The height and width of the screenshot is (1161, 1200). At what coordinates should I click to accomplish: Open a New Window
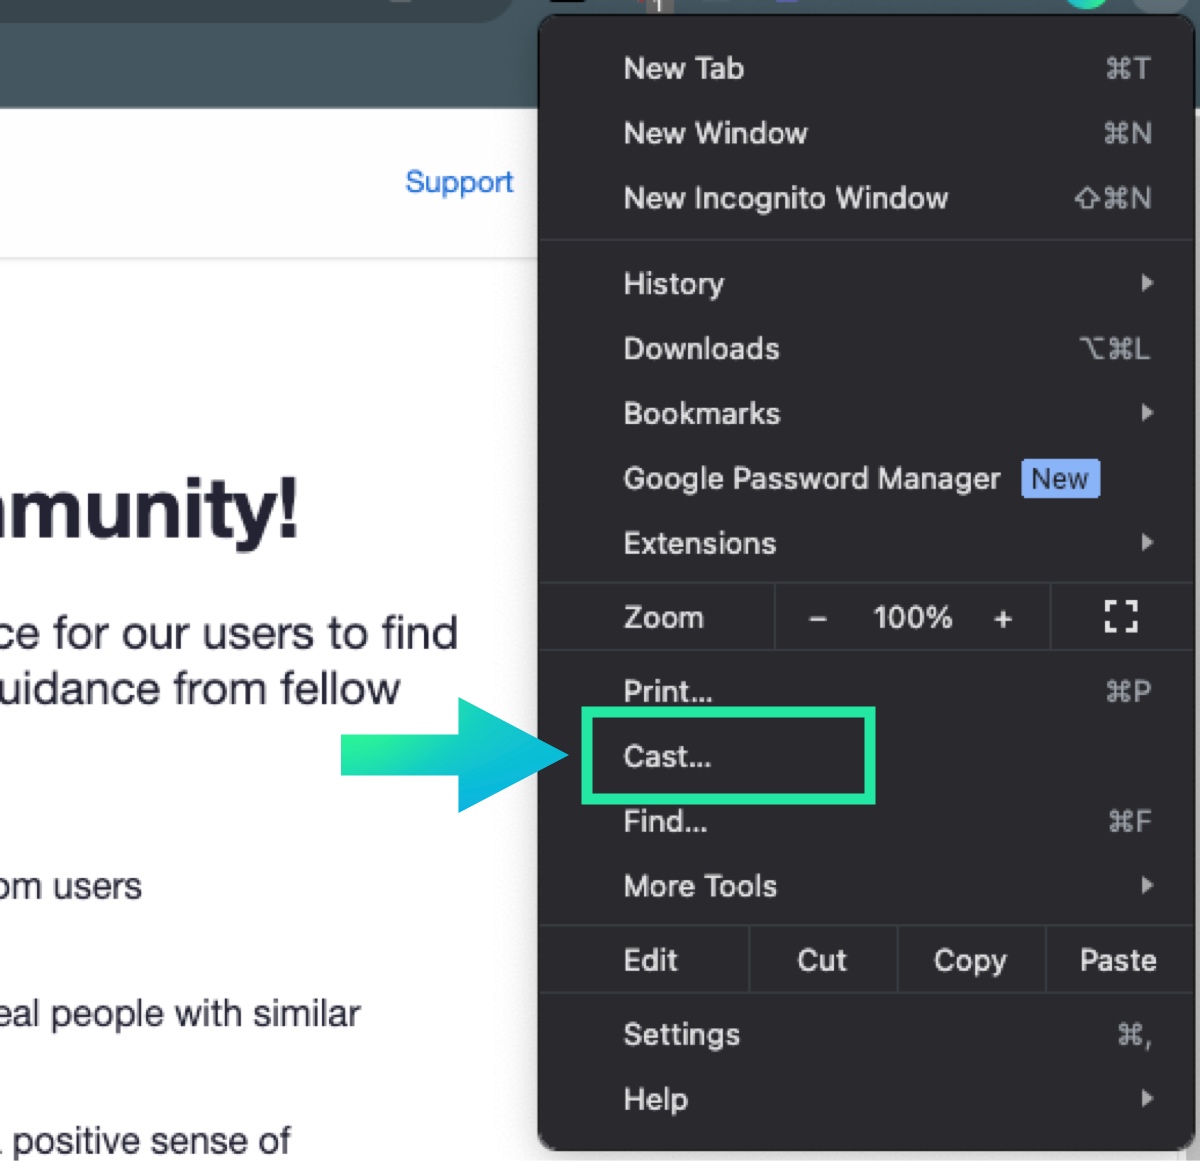click(715, 133)
